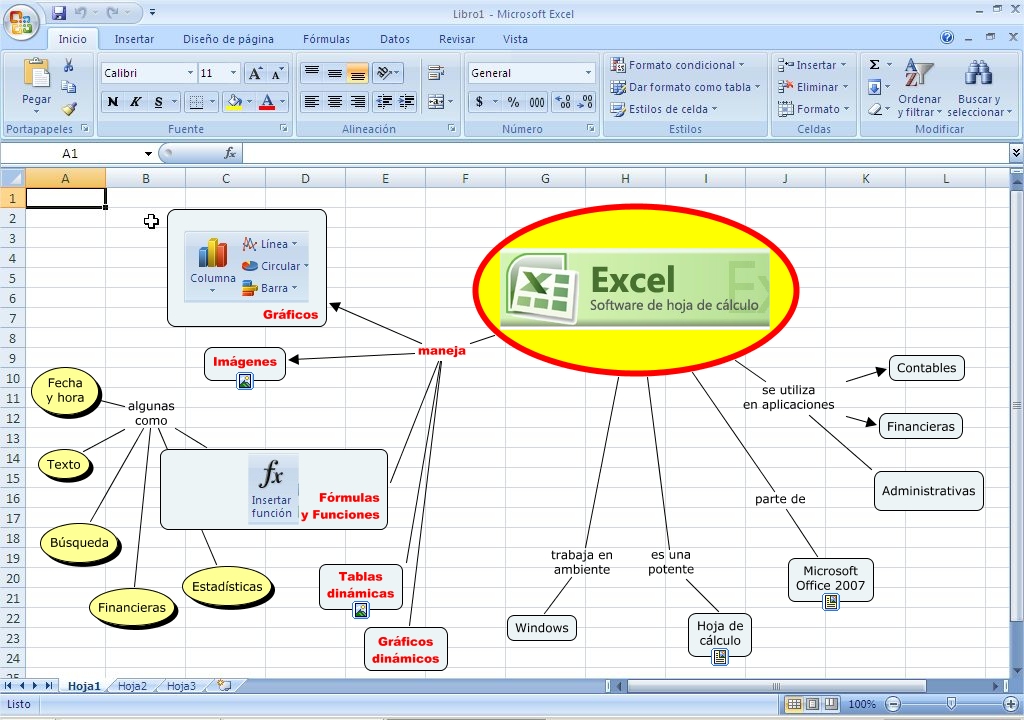The width and height of the screenshot is (1024, 720).
Task: Open Excel Help with the question mark icon
Action: (947, 37)
